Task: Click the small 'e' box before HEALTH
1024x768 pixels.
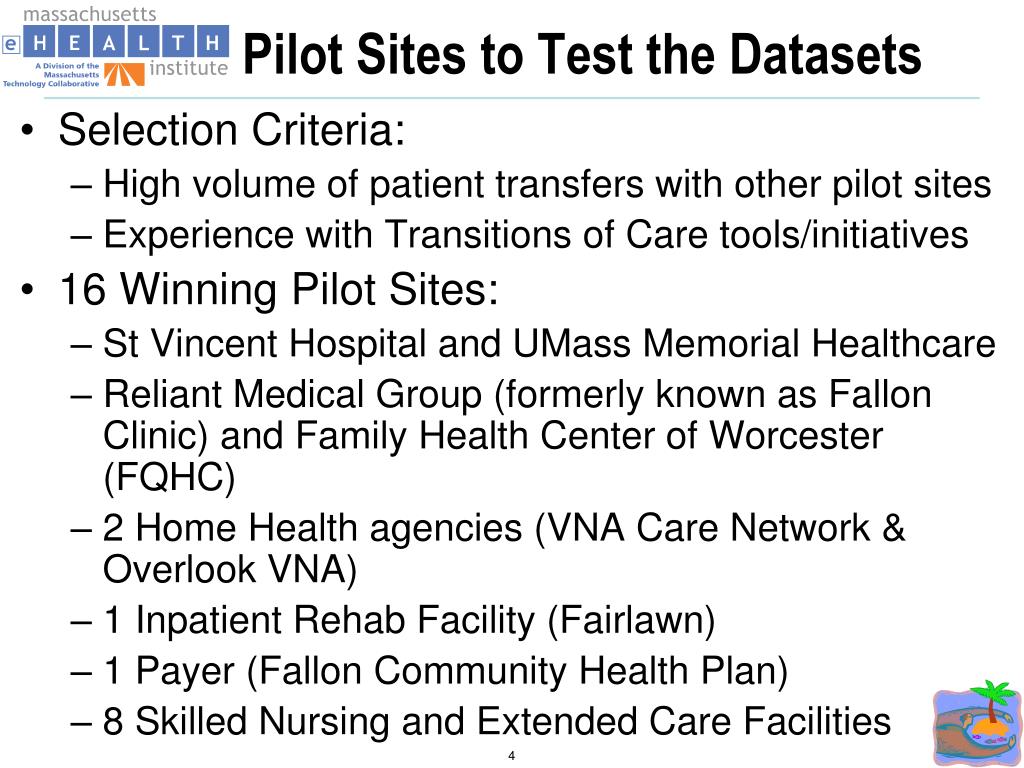Action: 12,44
